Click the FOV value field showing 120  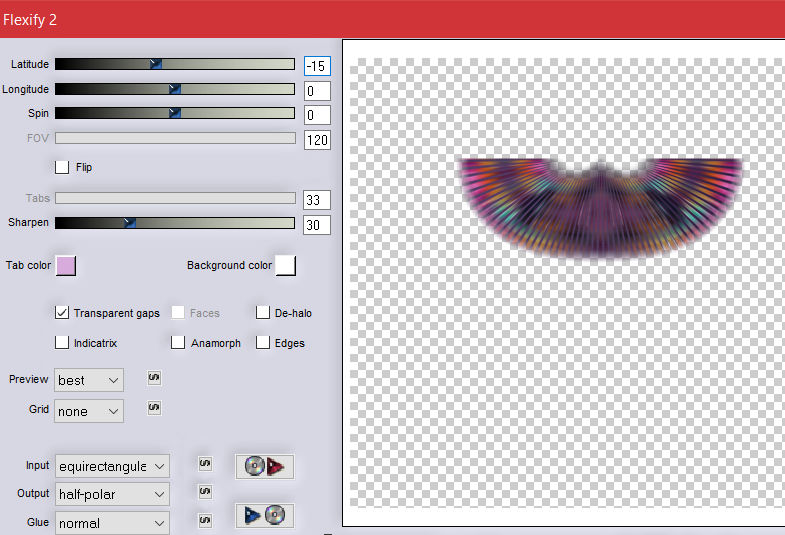(x=317, y=140)
